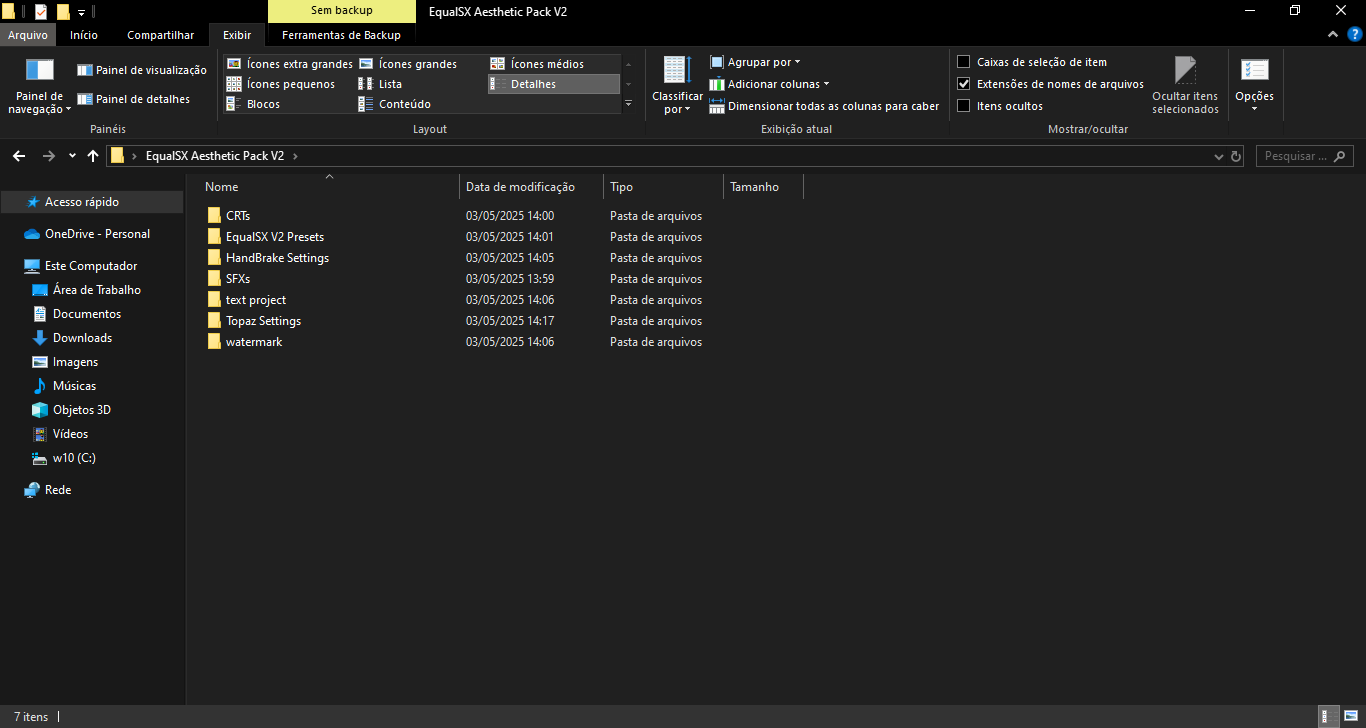Open Classificar por sorting menu
The width and height of the screenshot is (1366, 728).
tap(677, 86)
